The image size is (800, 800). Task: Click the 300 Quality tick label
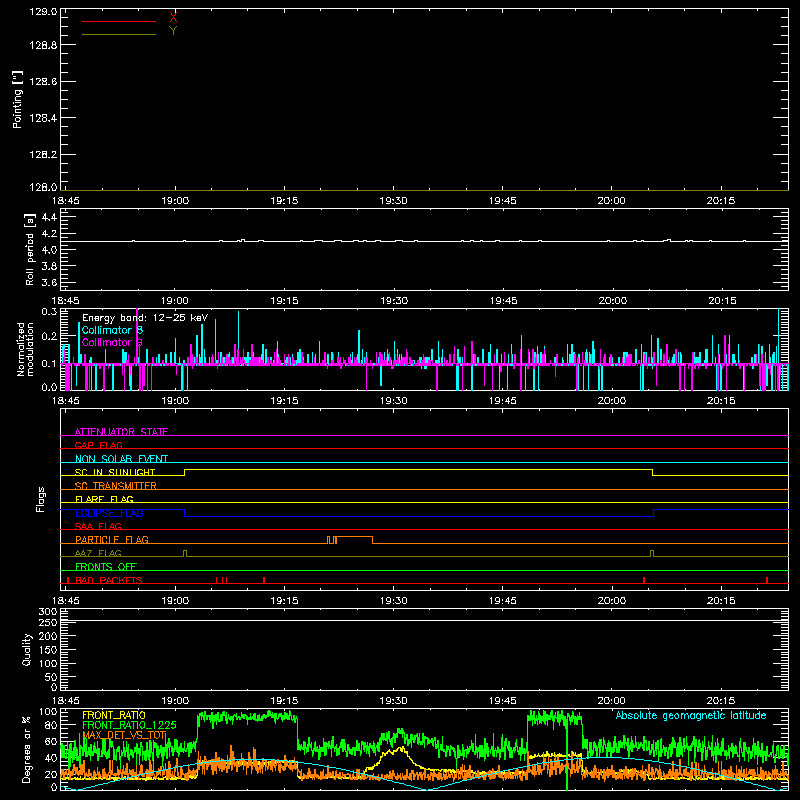click(x=48, y=612)
